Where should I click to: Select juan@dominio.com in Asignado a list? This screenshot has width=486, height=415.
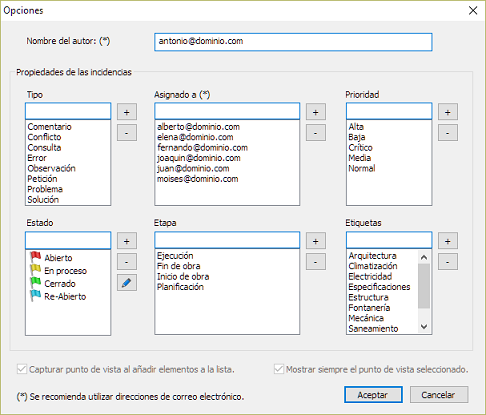point(193,168)
